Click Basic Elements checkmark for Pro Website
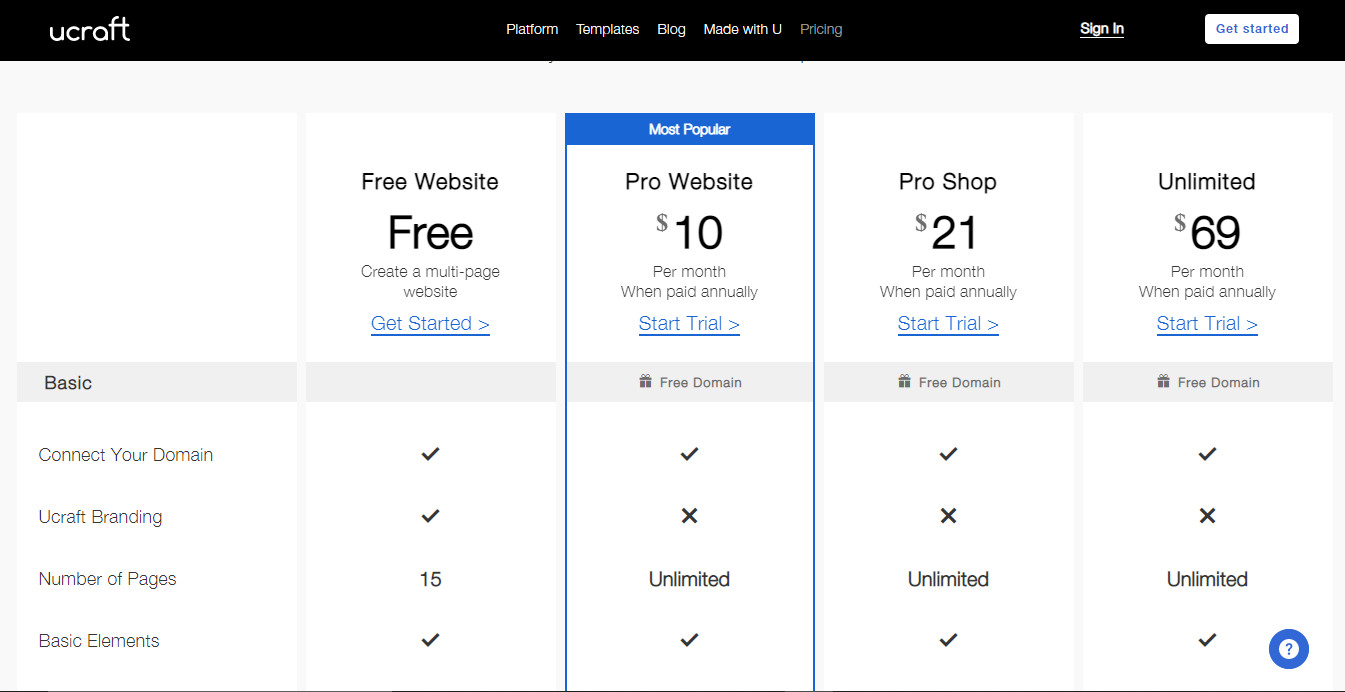Image resolution: width=1345 pixels, height=692 pixels. pyautogui.click(x=689, y=640)
